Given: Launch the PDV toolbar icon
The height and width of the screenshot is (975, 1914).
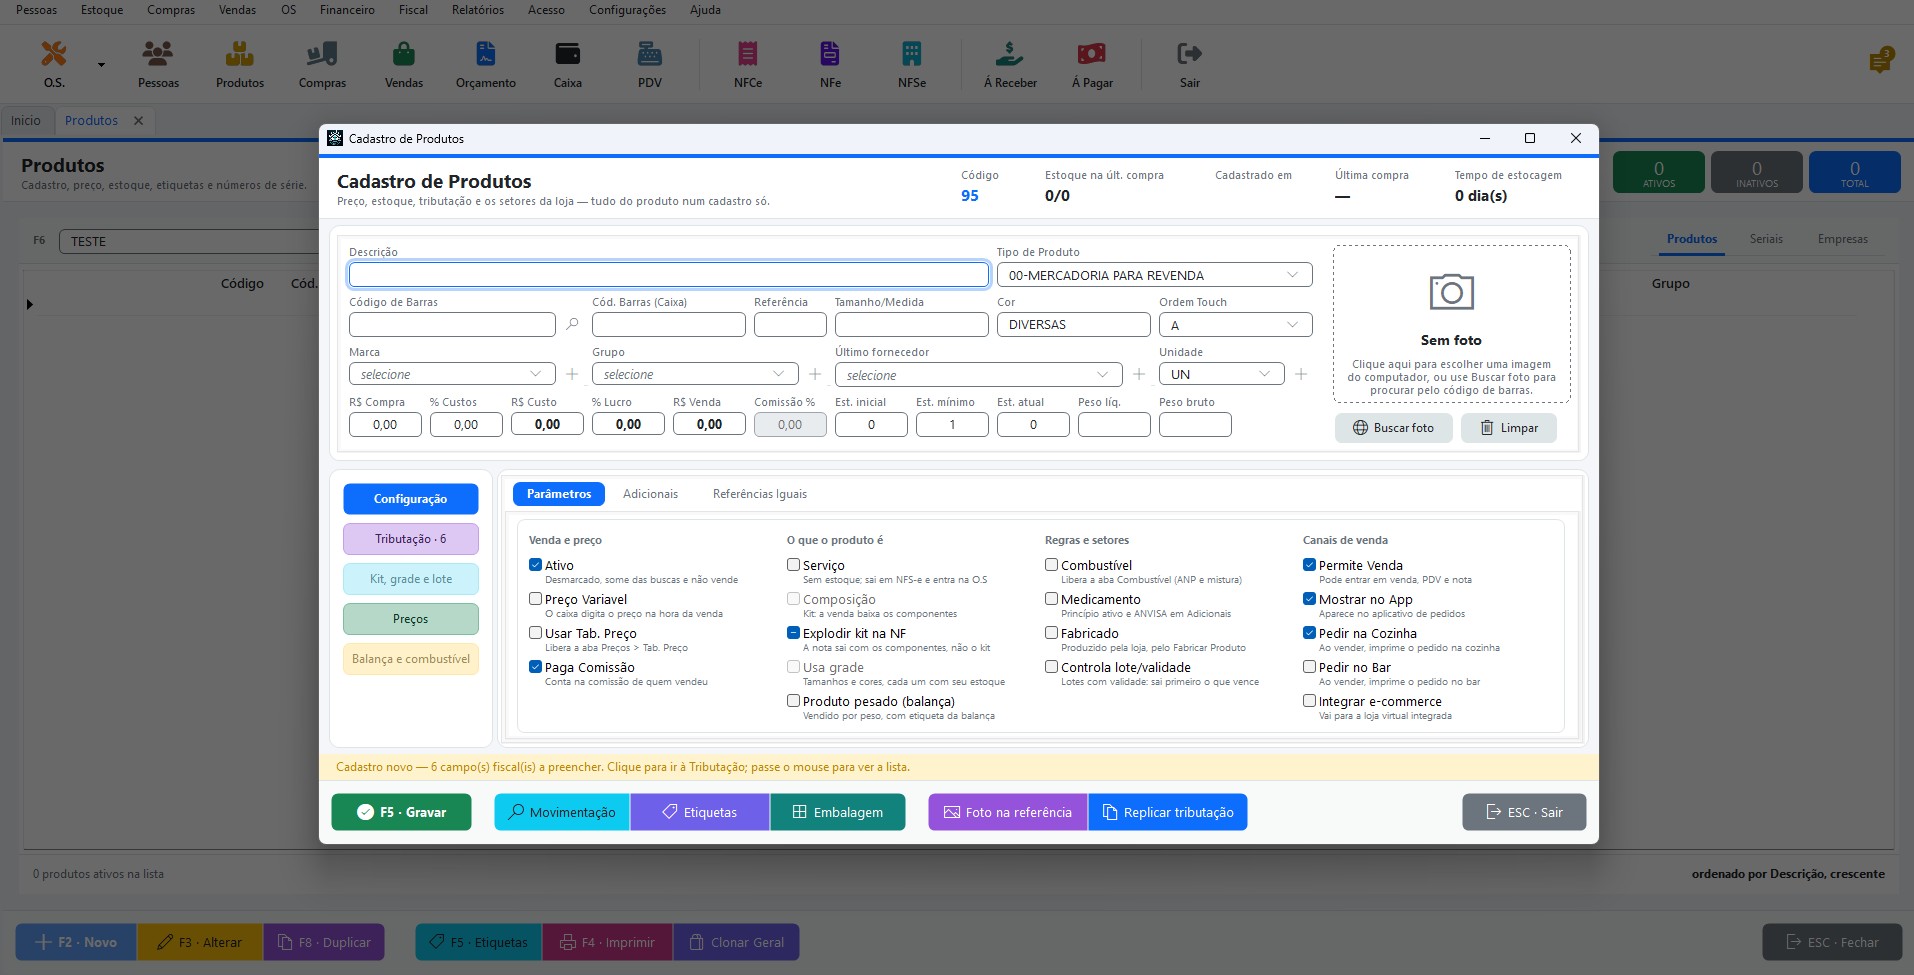Looking at the screenshot, I should 650,64.
